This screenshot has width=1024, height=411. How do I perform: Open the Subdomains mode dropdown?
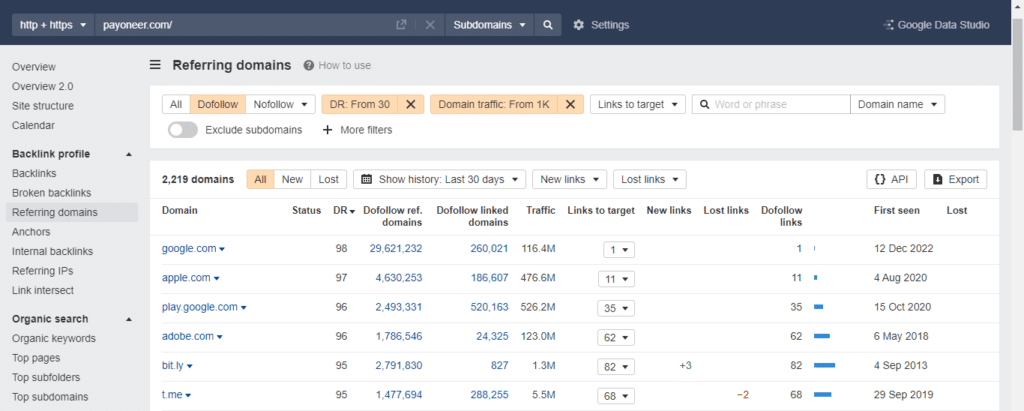pos(490,25)
